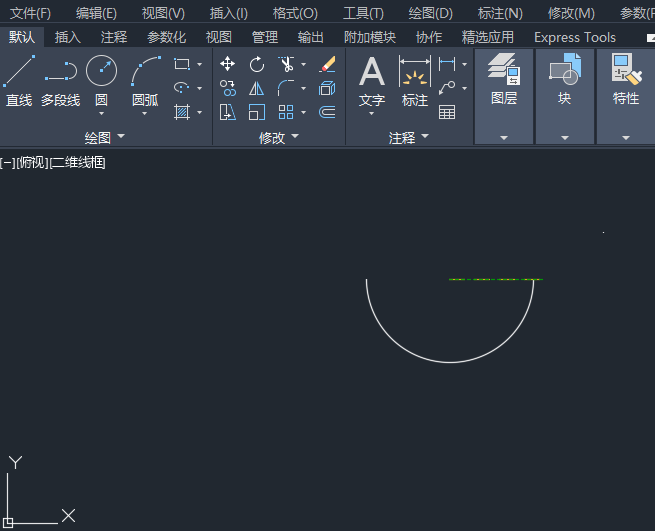Open the Rectangle dropdown arrow
This screenshot has width=655, height=531.
pyautogui.click(x=200, y=64)
